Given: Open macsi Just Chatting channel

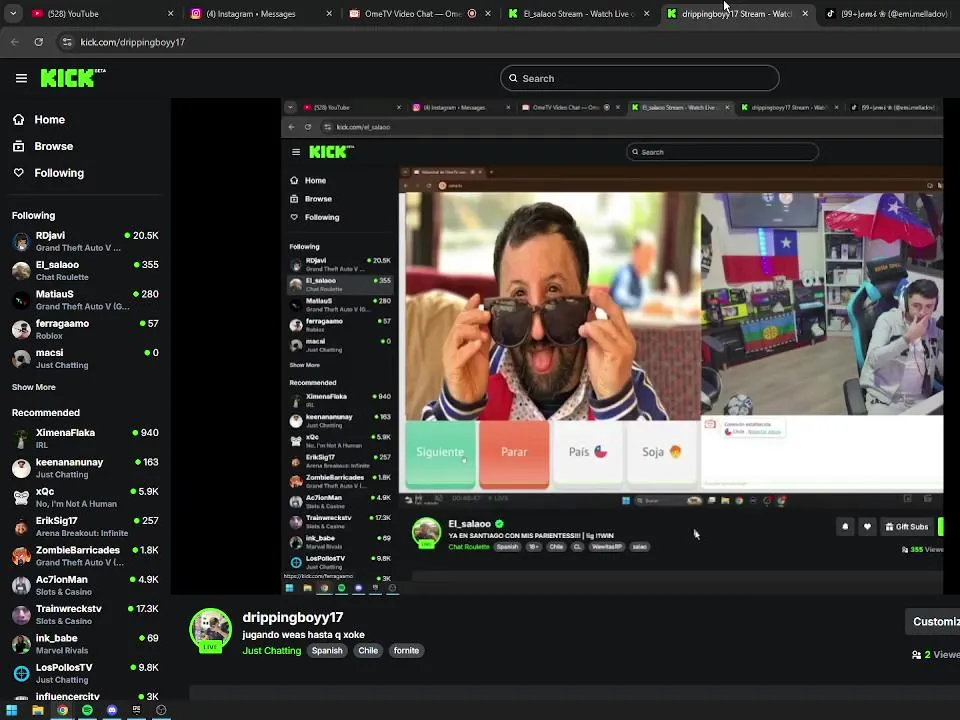Looking at the screenshot, I should pyautogui.click(x=86, y=359).
